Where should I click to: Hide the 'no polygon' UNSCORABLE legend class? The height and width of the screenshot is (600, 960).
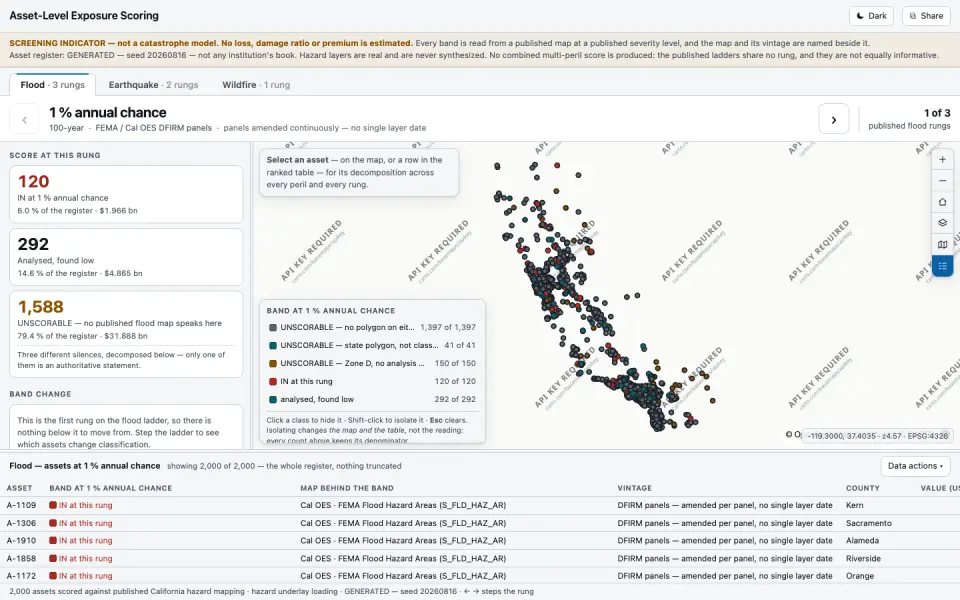(372, 328)
